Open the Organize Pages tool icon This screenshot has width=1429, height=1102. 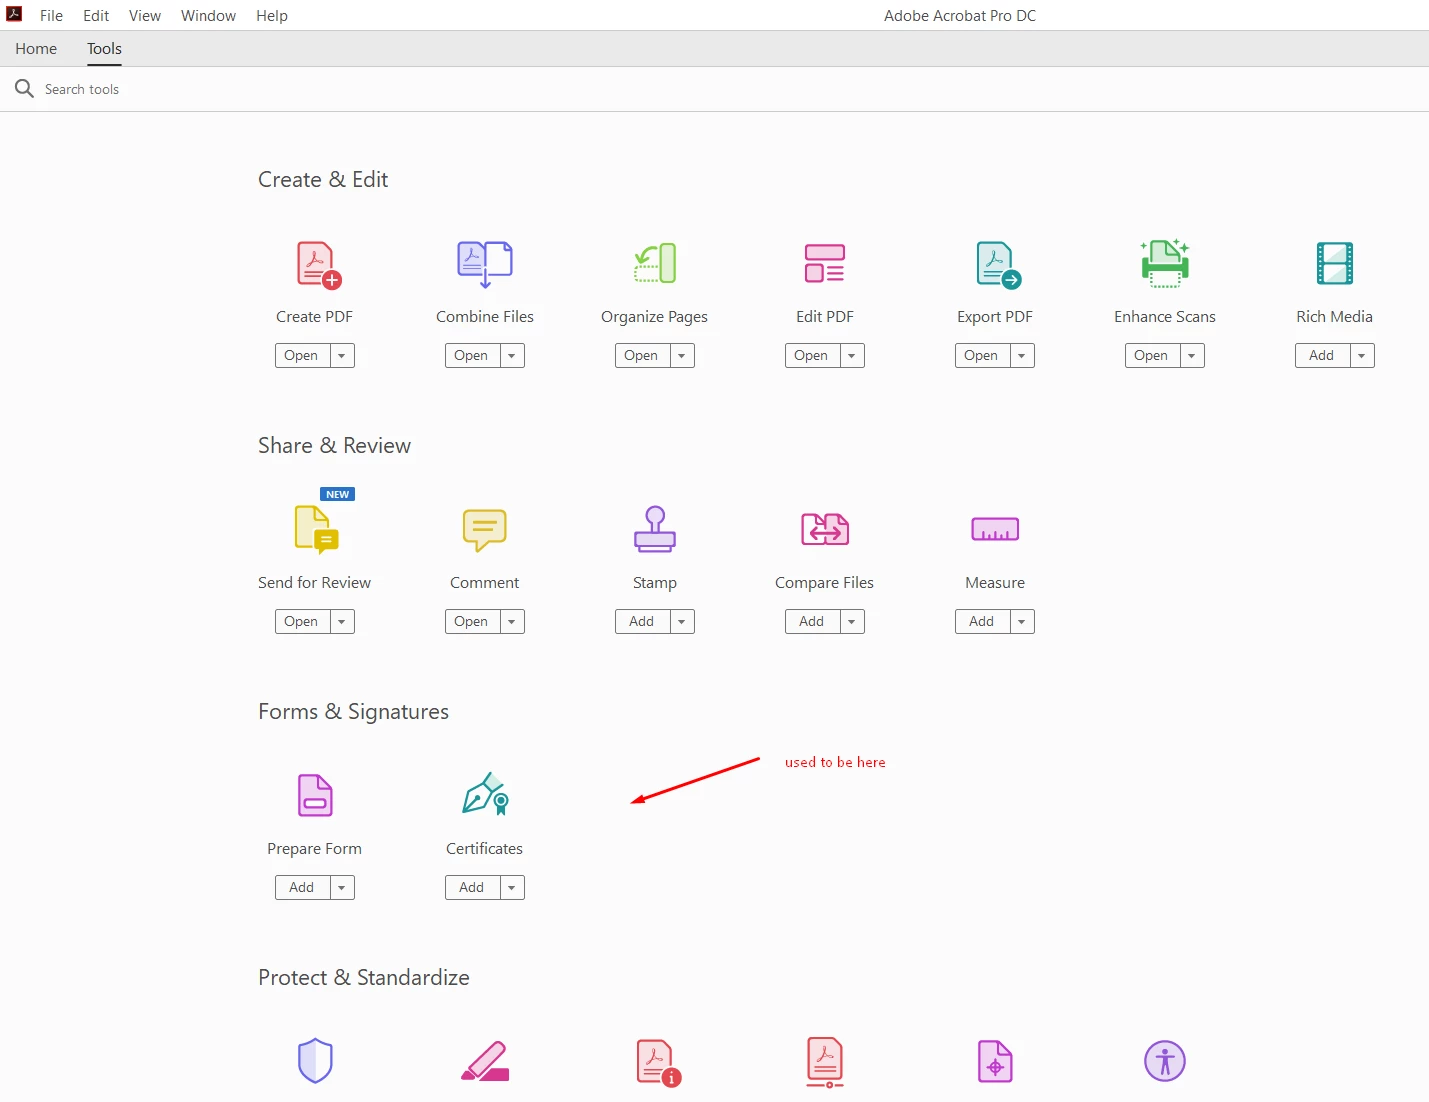point(656,263)
